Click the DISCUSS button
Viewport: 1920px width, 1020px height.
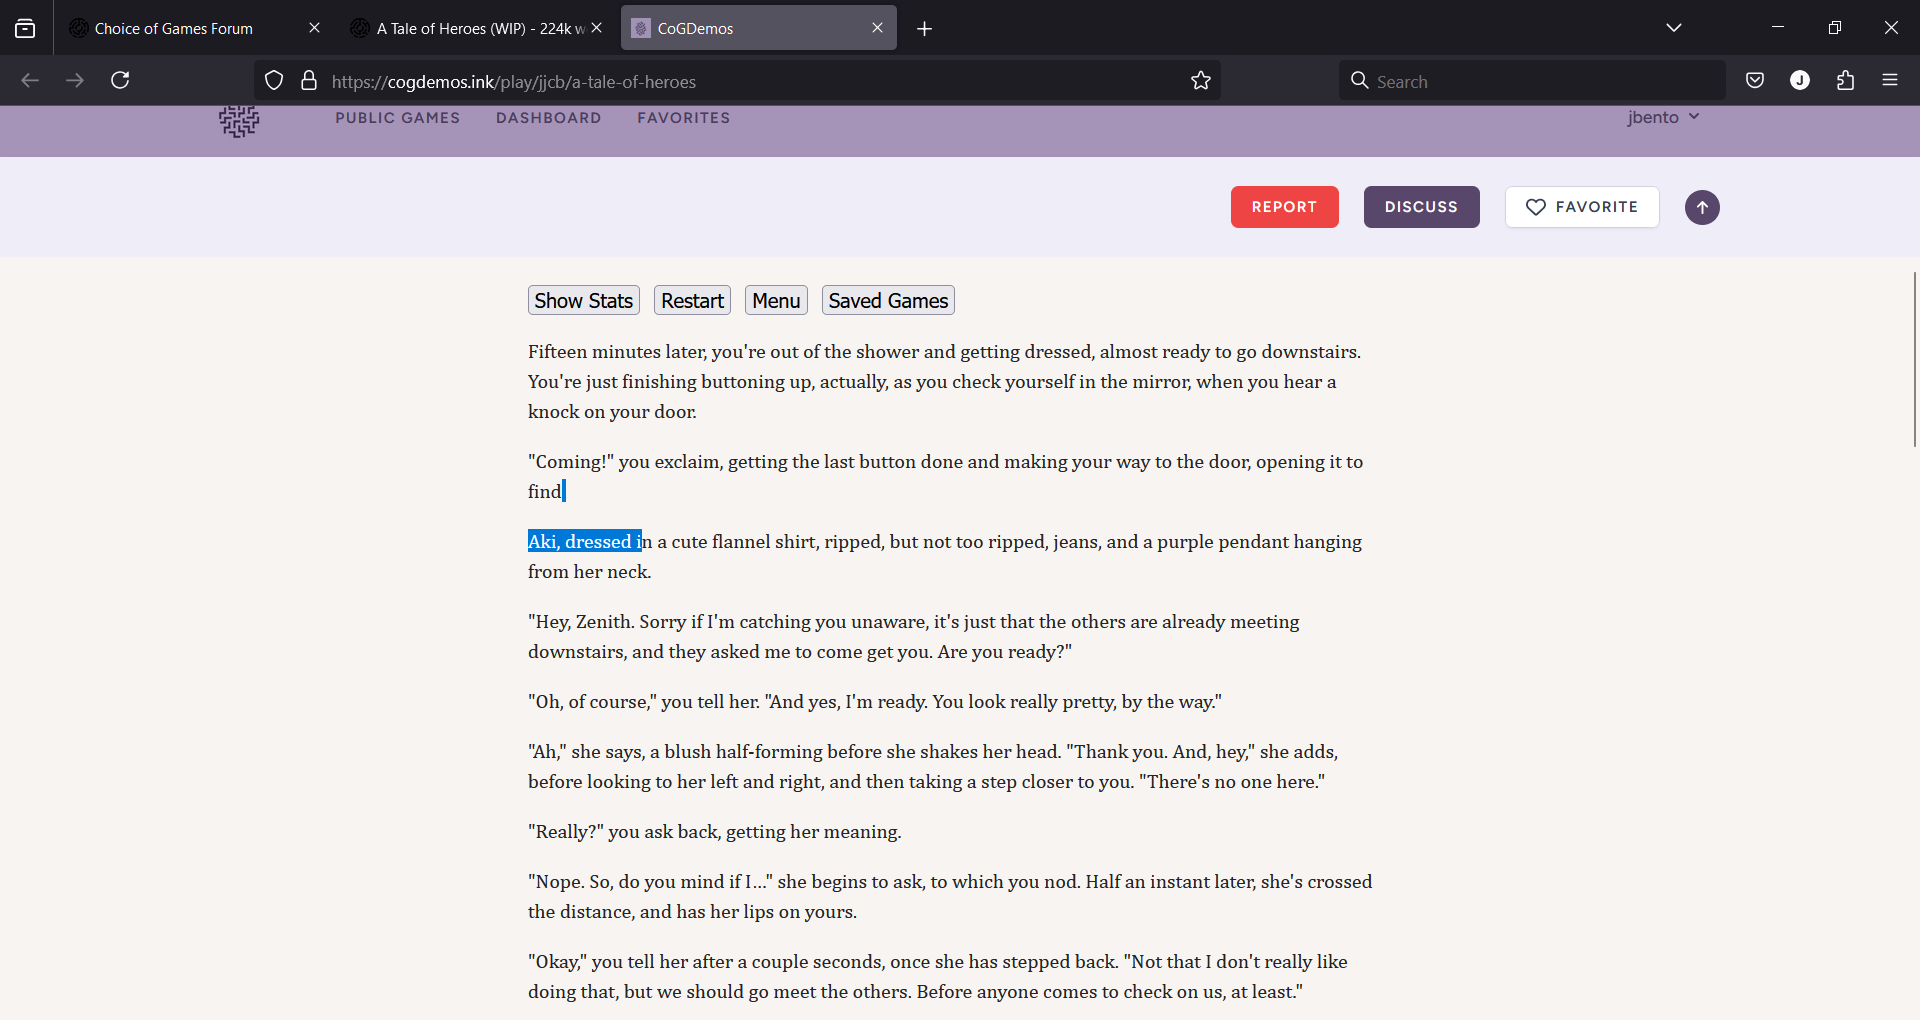[x=1421, y=207]
